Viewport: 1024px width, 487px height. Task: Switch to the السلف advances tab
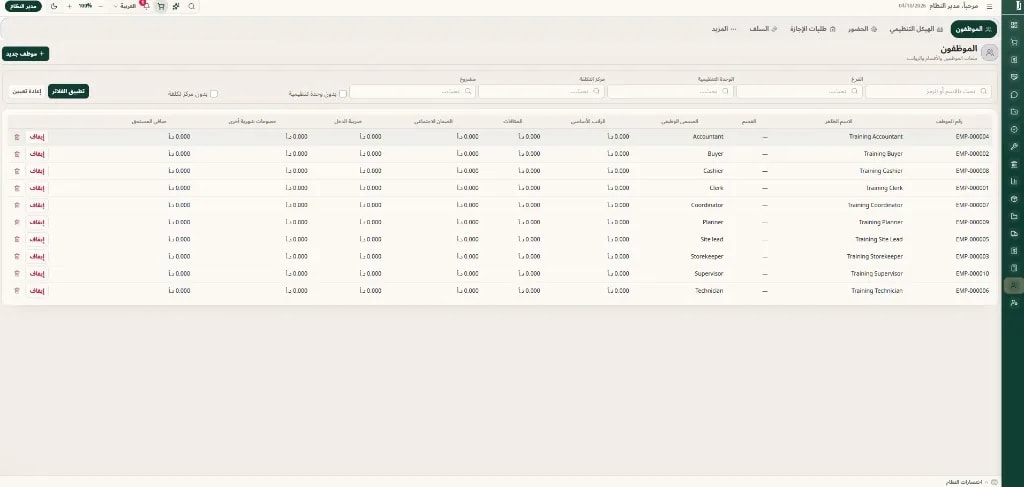coord(763,29)
